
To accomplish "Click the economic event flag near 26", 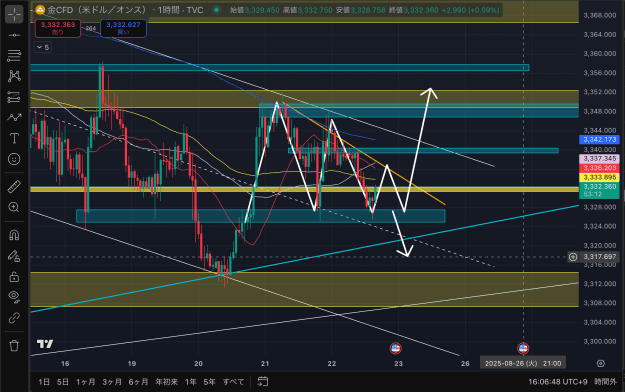I will click(x=523, y=349).
